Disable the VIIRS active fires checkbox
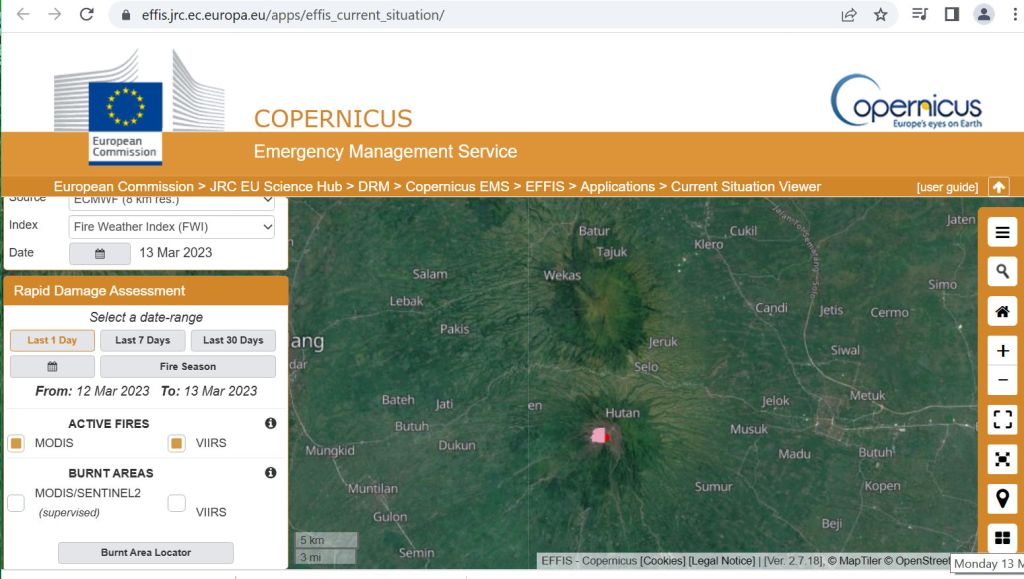1024x579 pixels. [x=177, y=443]
